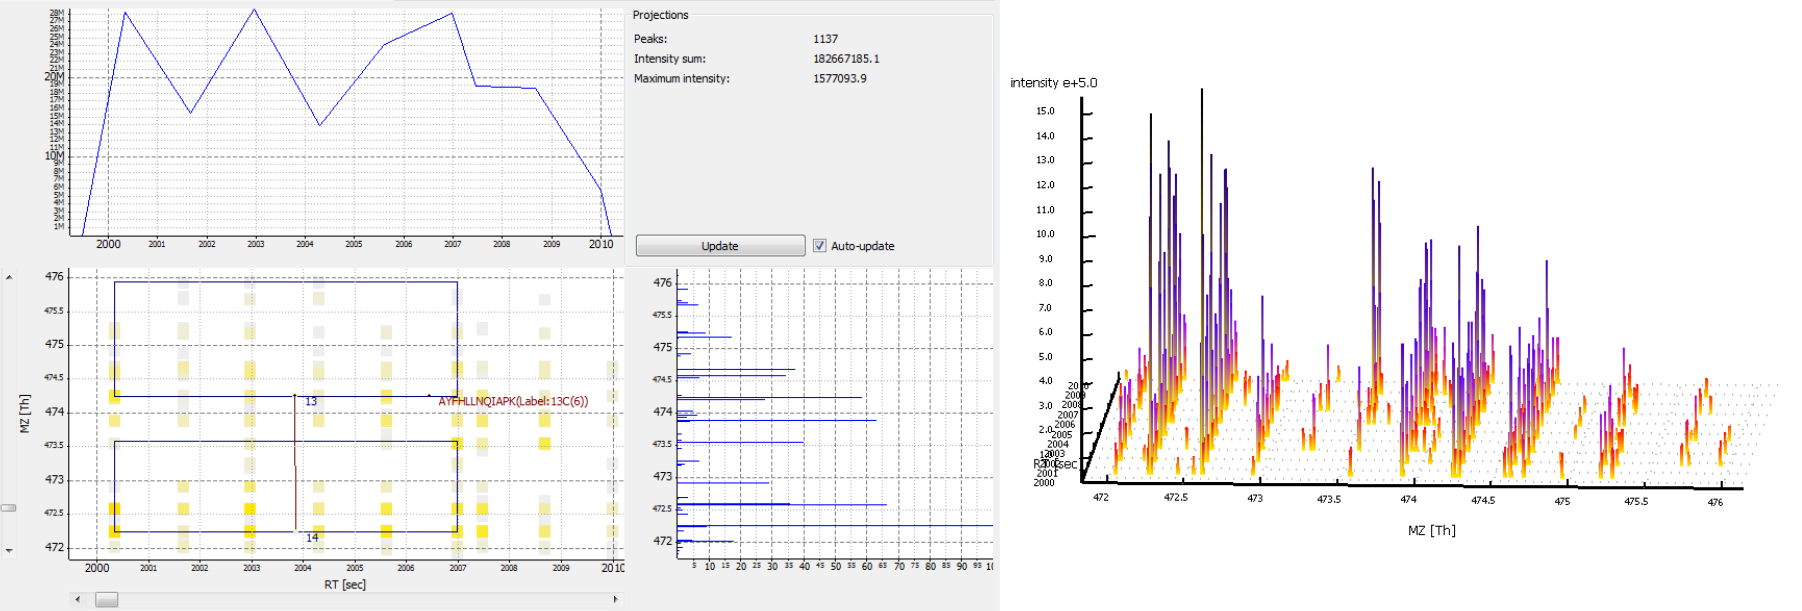Click the vertical 'MZ [Th]' axis label of 2D map
The image size is (1802, 611).
click(x=25, y=413)
